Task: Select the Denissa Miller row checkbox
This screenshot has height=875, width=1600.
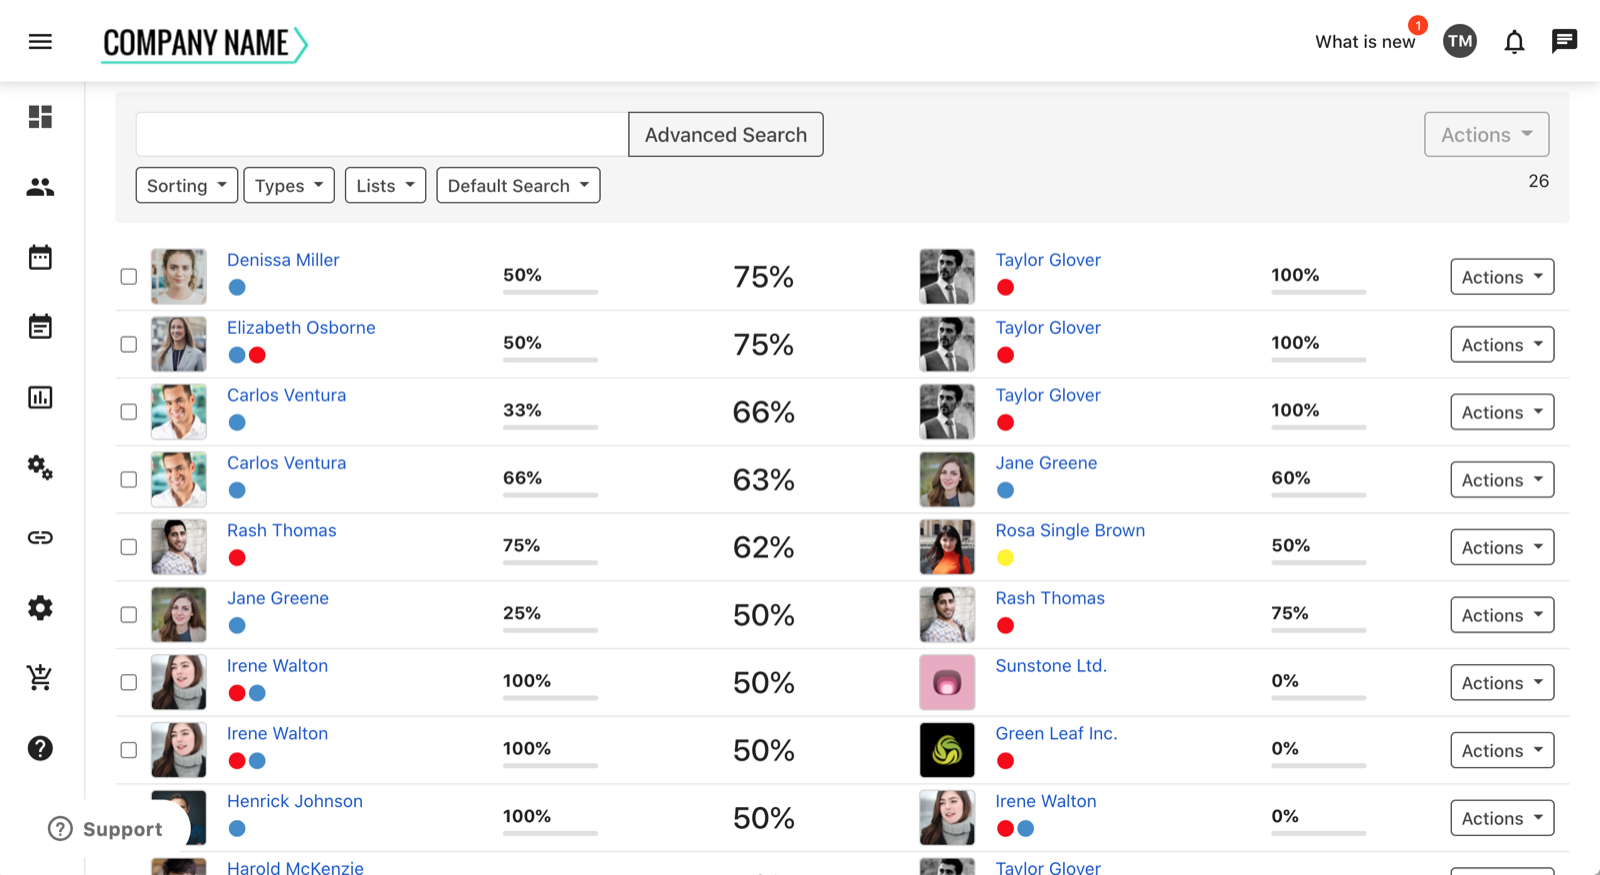Action: (x=129, y=277)
